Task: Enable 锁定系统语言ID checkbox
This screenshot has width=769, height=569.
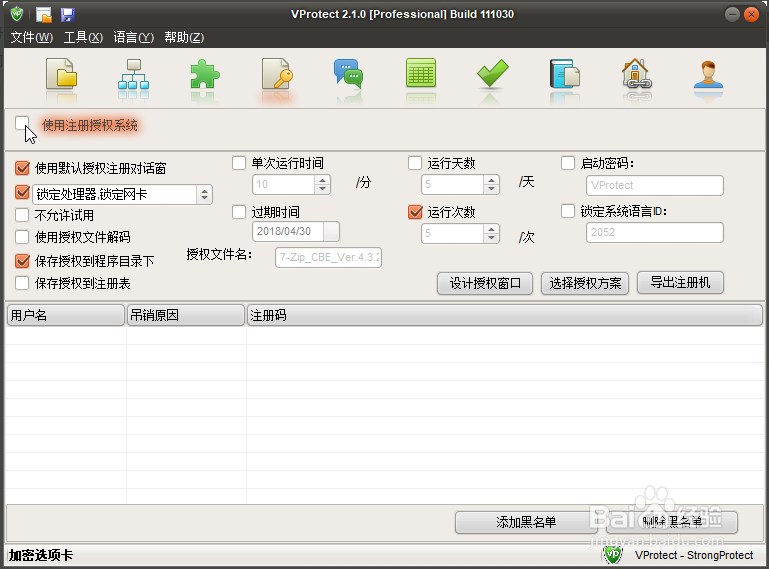Action: pyautogui.click(x=568, y=211)
